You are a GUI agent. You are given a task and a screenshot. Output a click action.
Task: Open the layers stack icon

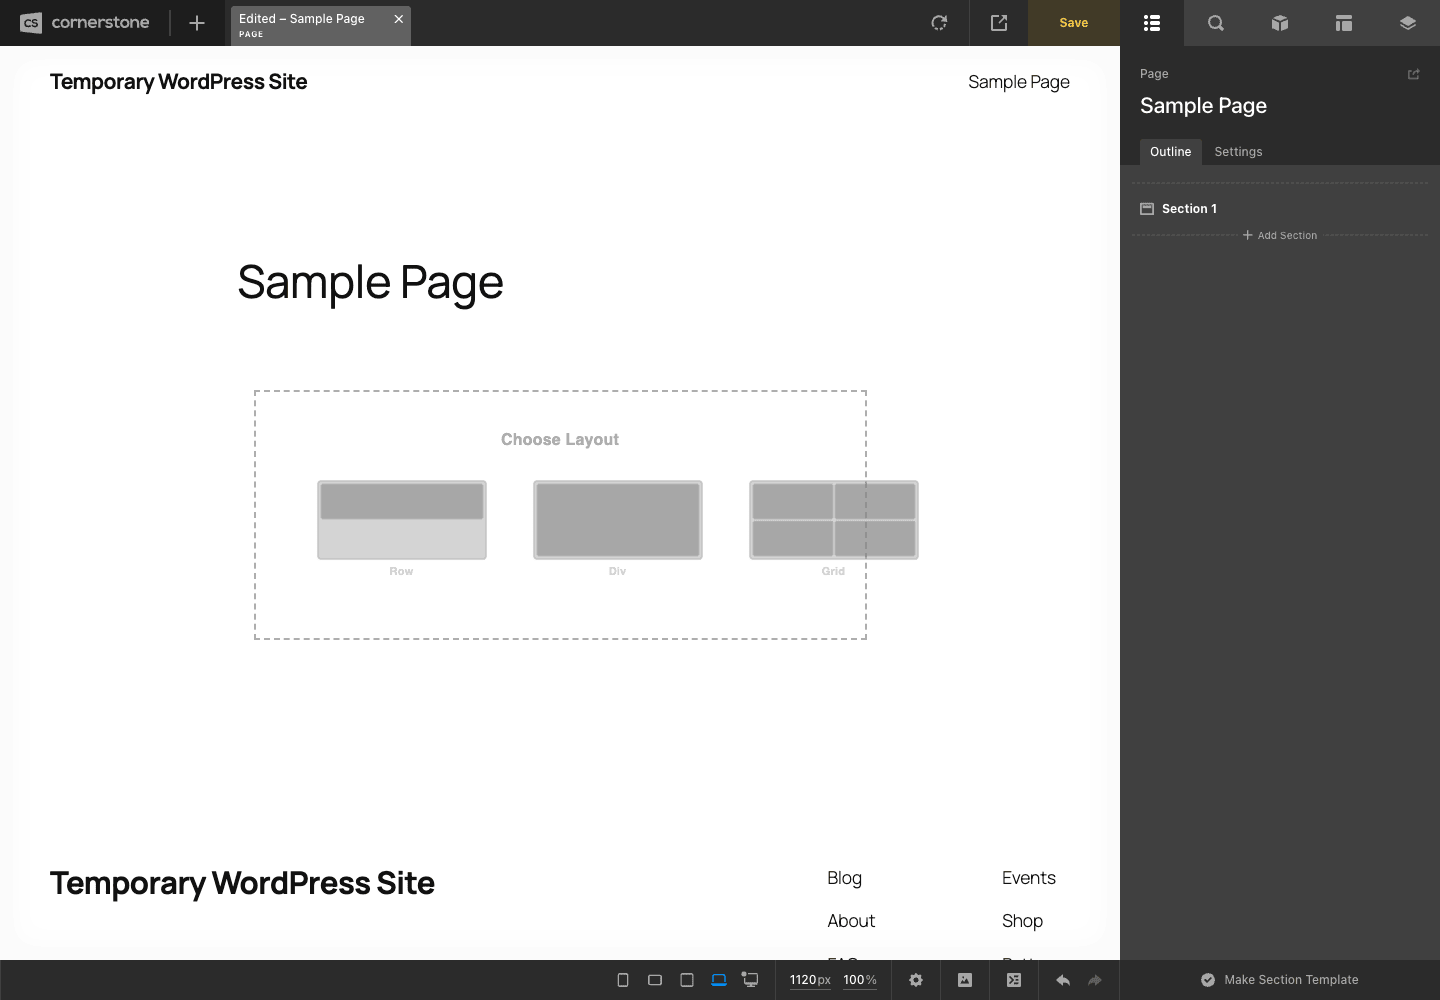click(1408, 22)
